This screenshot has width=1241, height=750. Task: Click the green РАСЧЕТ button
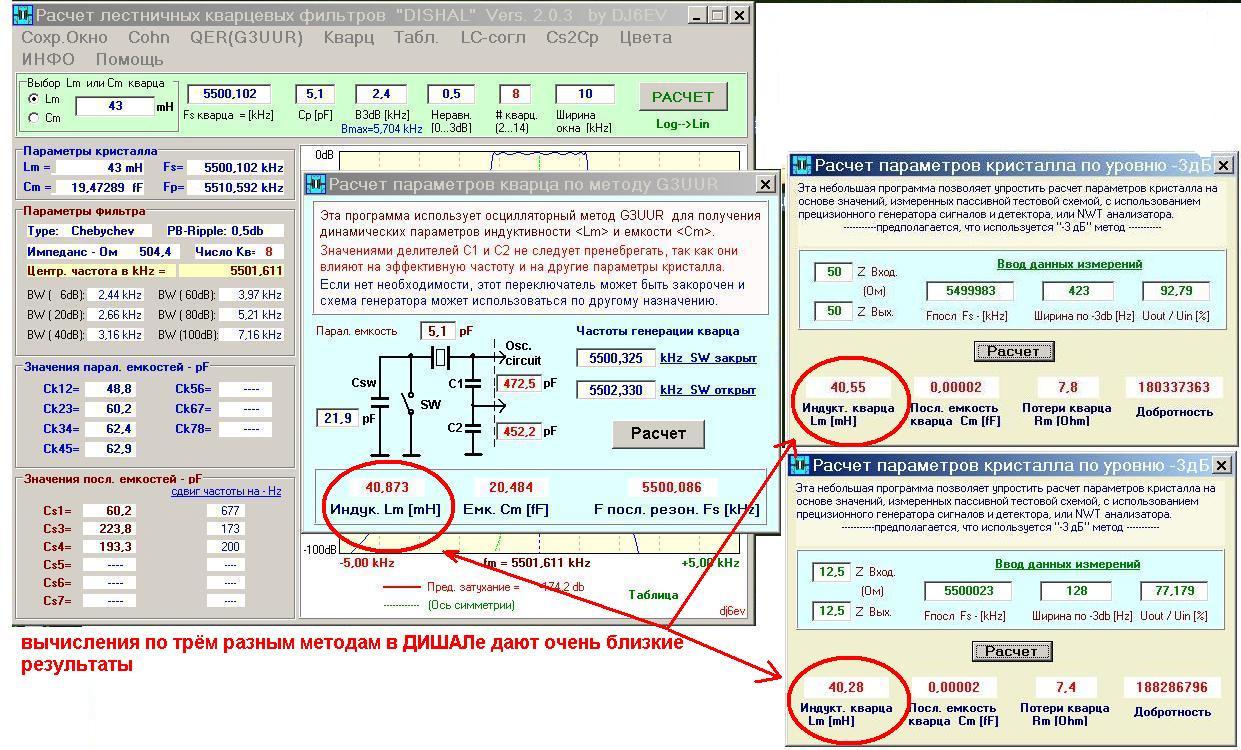(x=683, y=97)
